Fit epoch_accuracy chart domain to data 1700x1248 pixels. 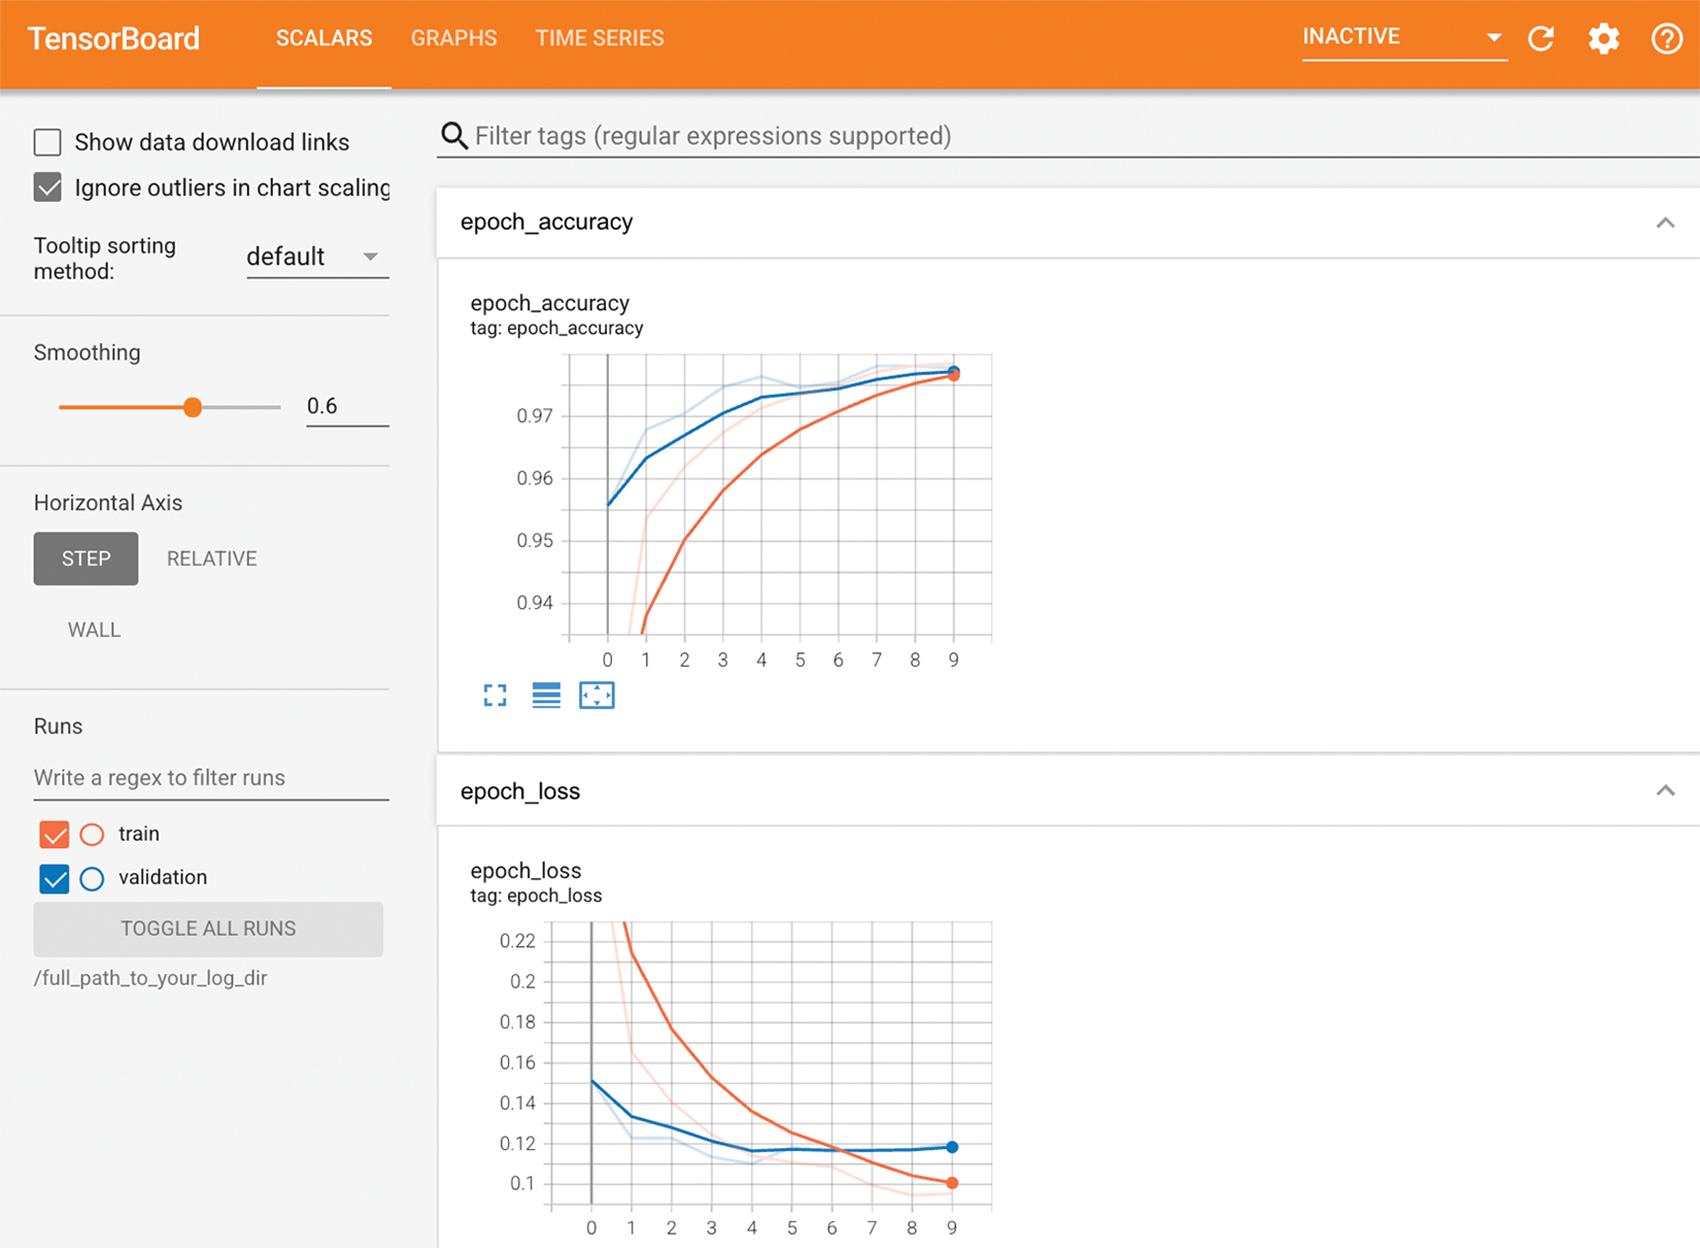click(x=597, y=695)
